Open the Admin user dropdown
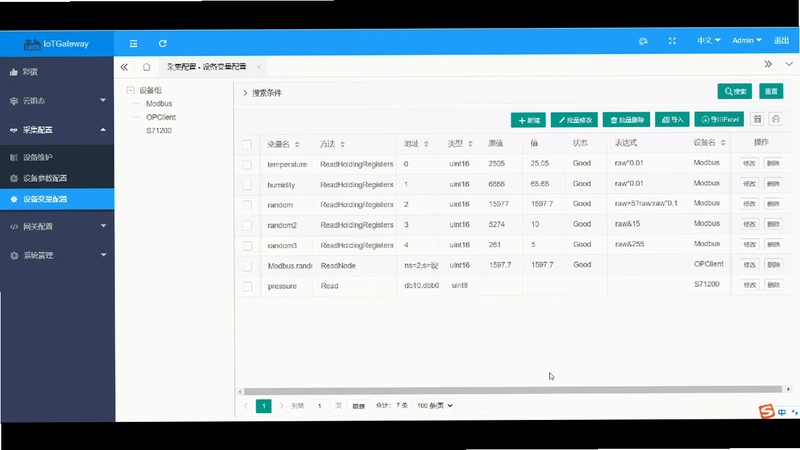 pyautogui.click(x=747, y=40)
